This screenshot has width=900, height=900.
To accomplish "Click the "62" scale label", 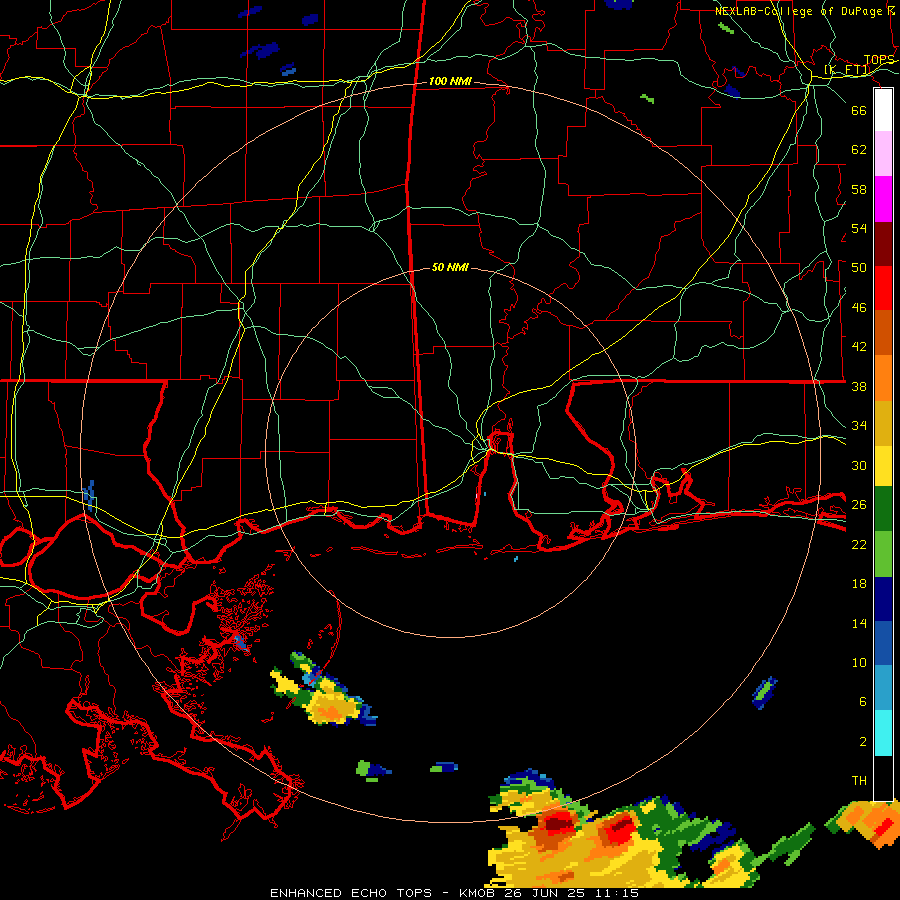I will click(x=859, y=150).
